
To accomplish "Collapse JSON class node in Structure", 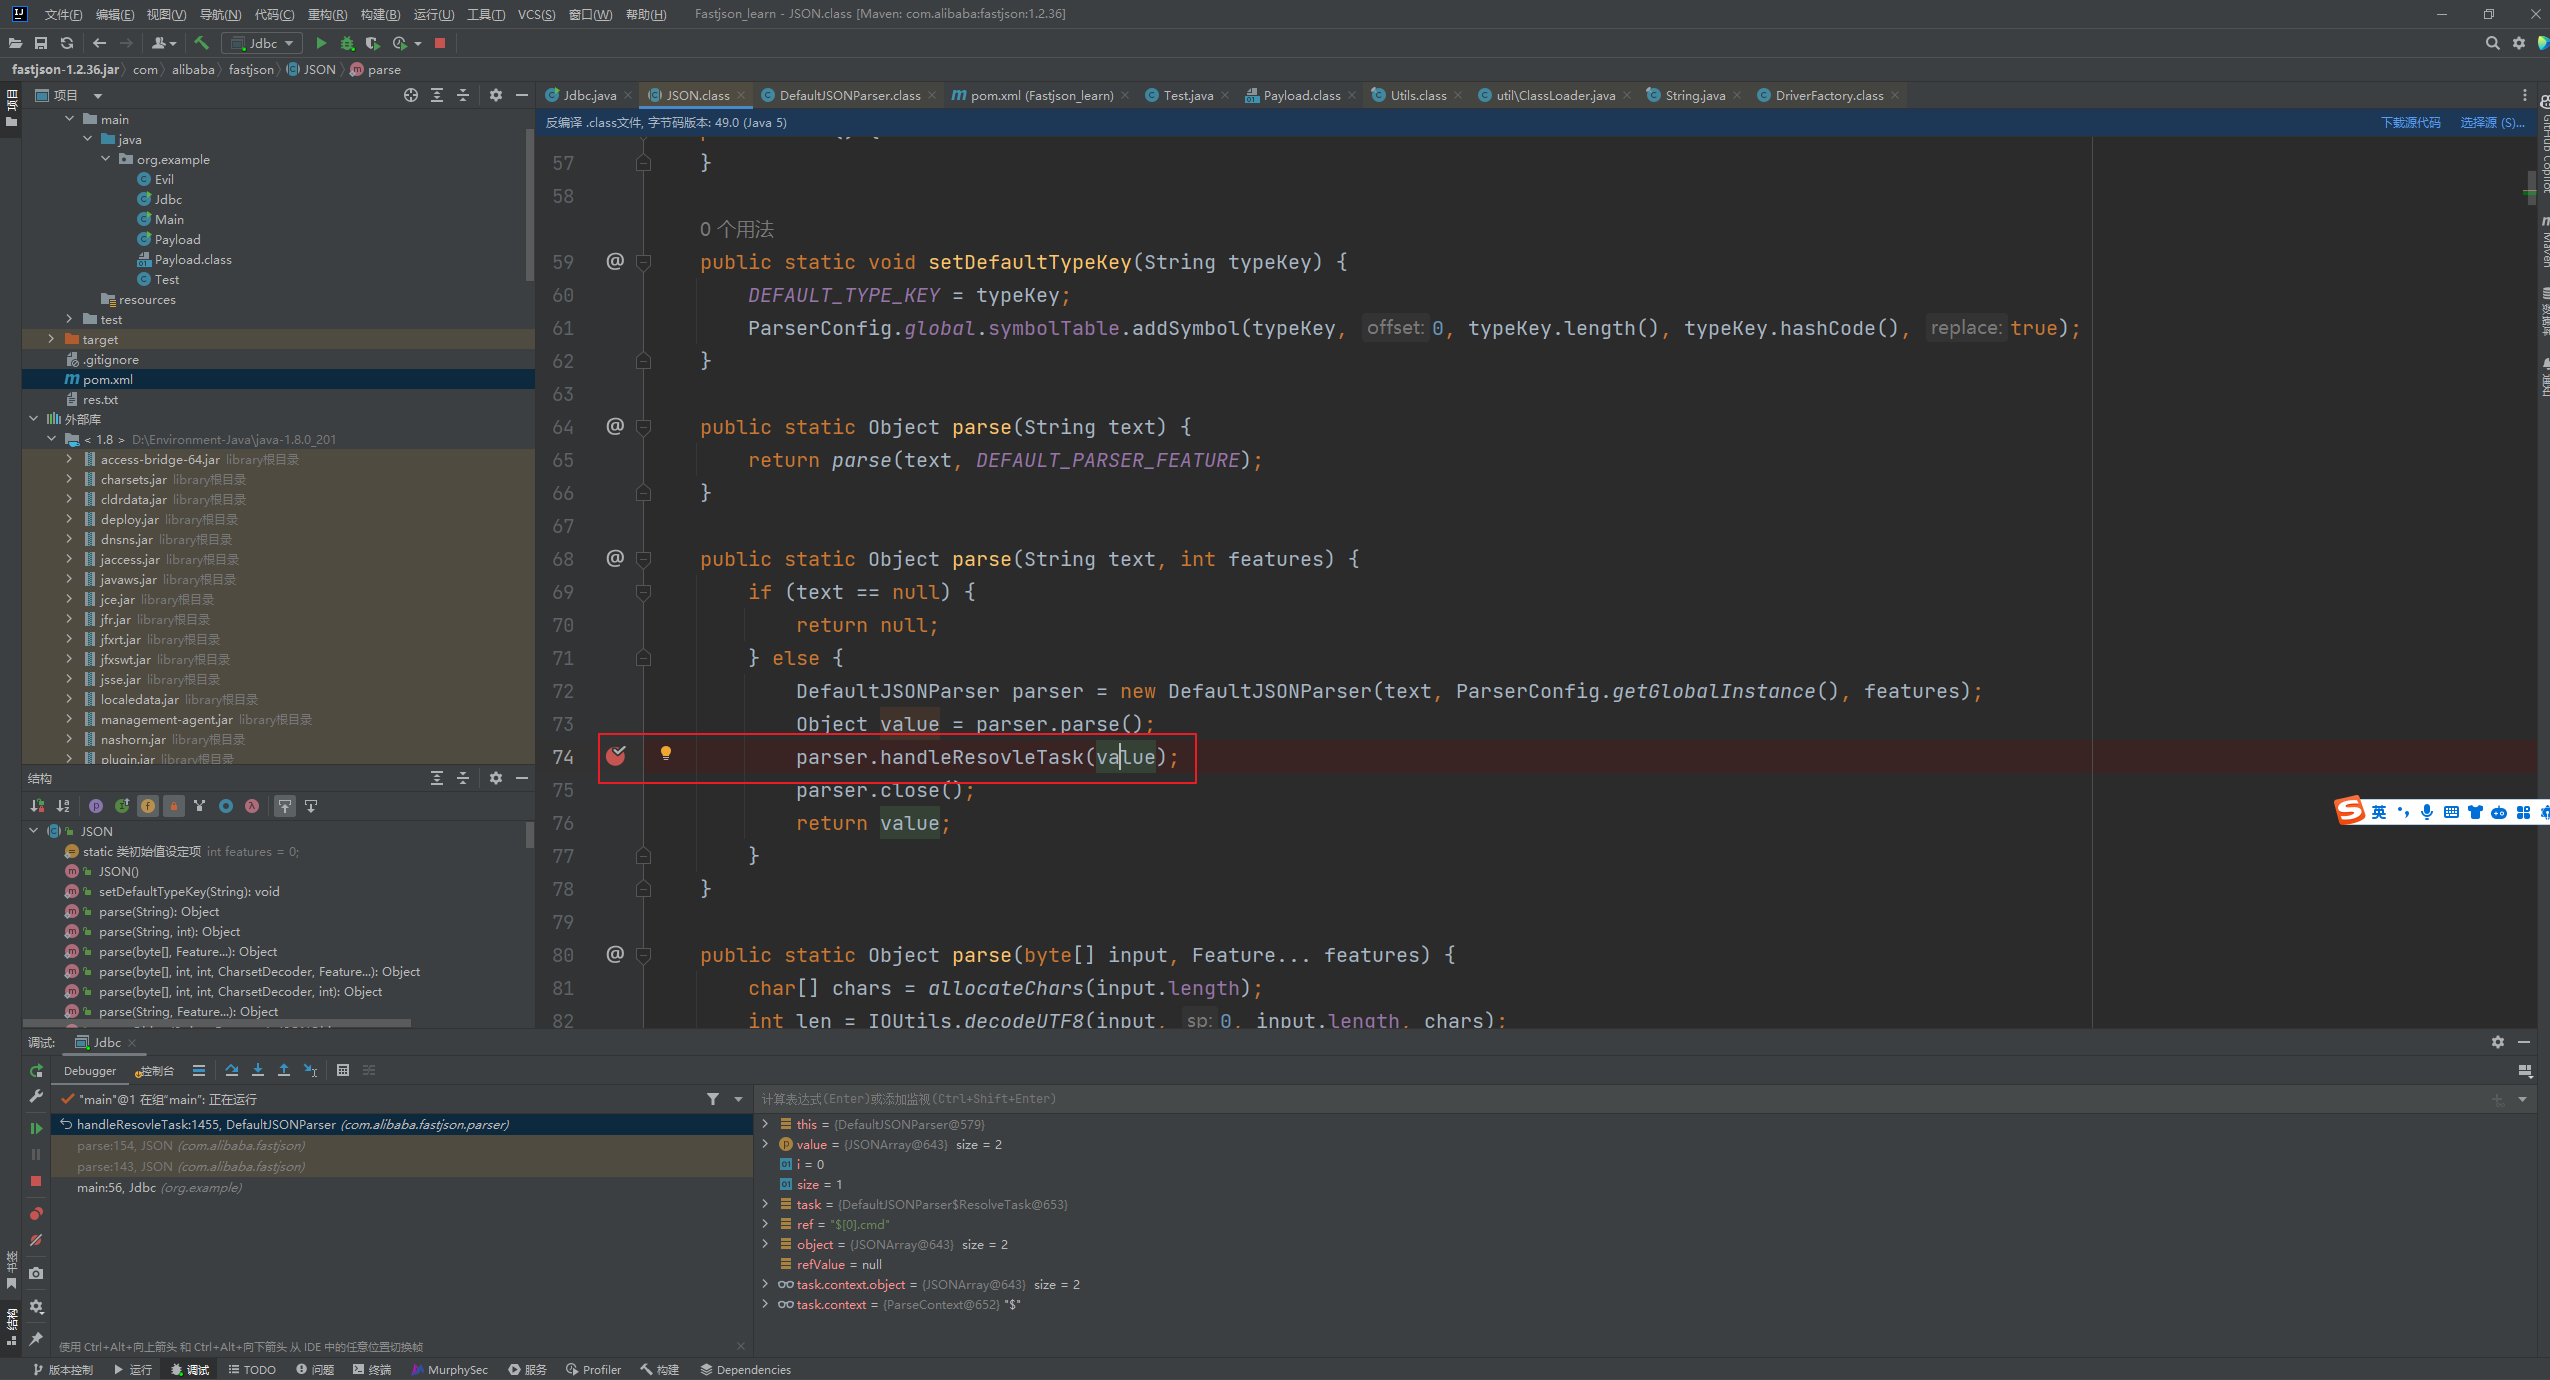I will click(x=34, y=831).
